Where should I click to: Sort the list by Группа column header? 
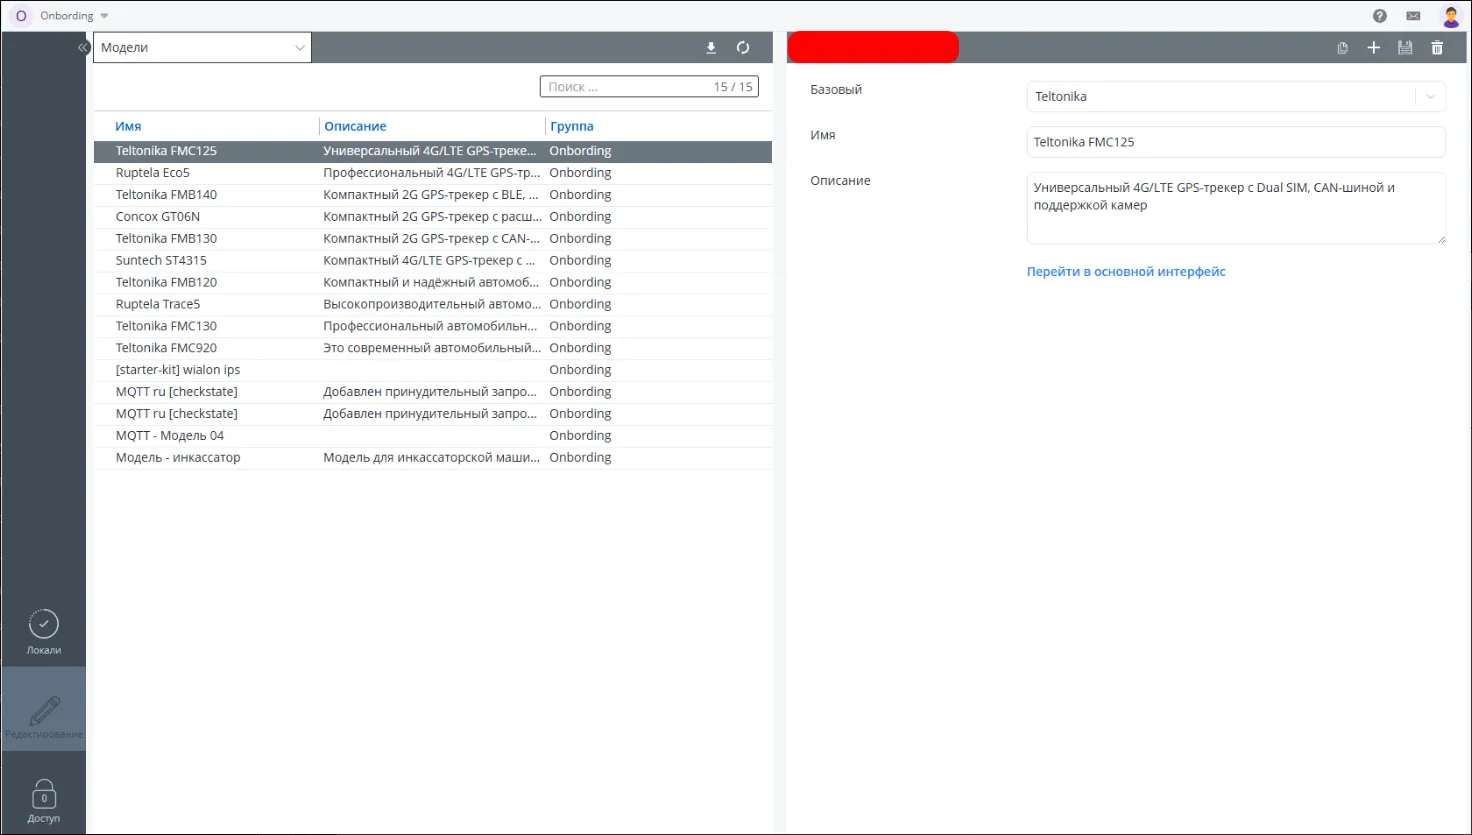tap(572, 127)
